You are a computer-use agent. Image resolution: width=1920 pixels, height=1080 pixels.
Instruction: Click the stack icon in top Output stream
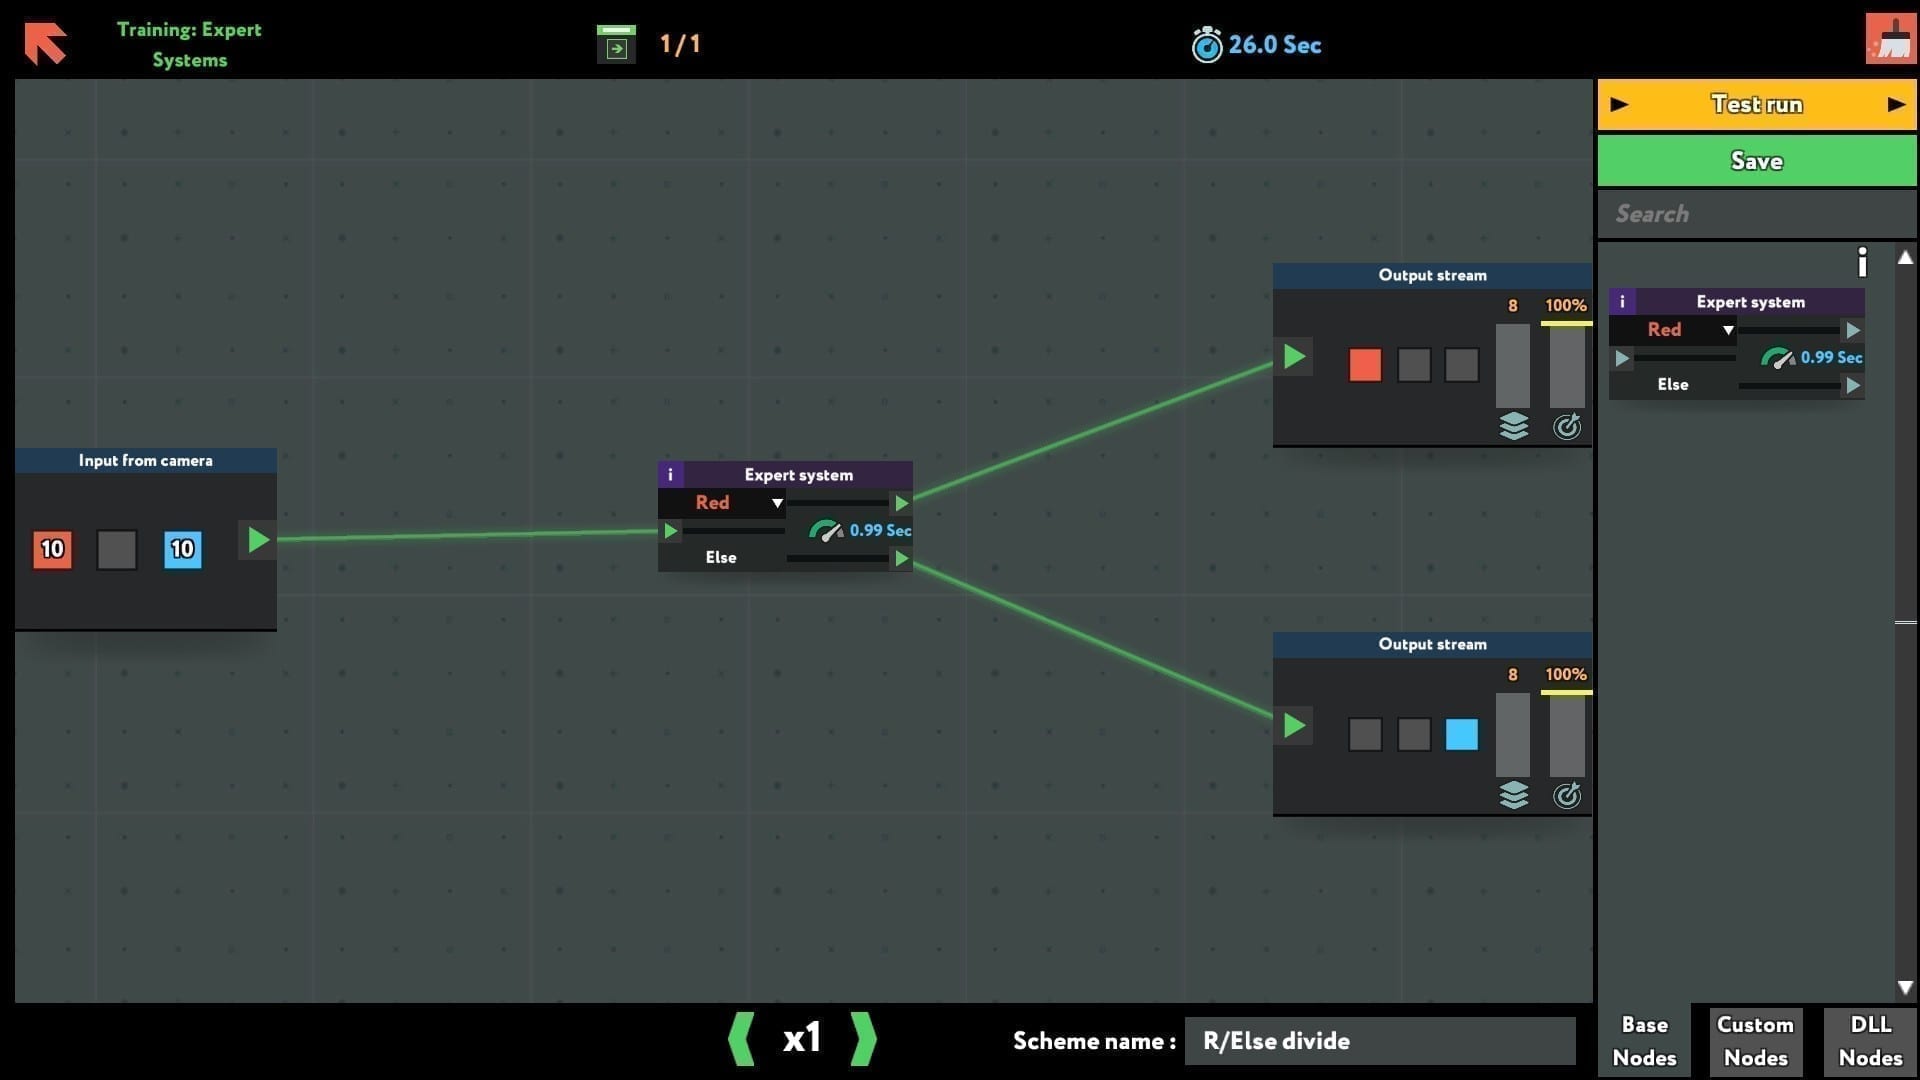[x=1513, y=426]
